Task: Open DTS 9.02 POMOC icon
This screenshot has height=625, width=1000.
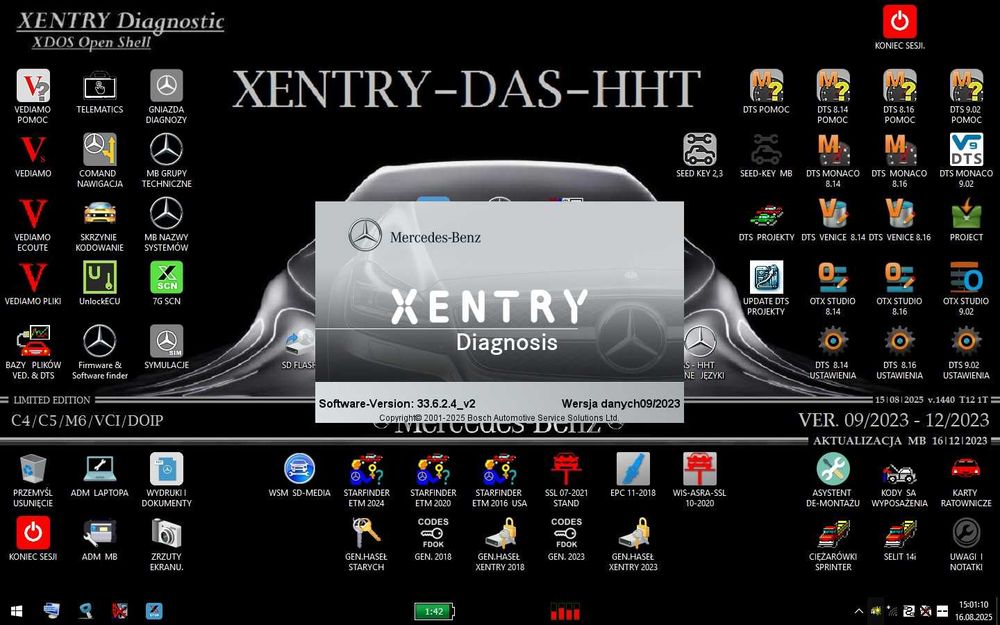Action: (966, 86)
